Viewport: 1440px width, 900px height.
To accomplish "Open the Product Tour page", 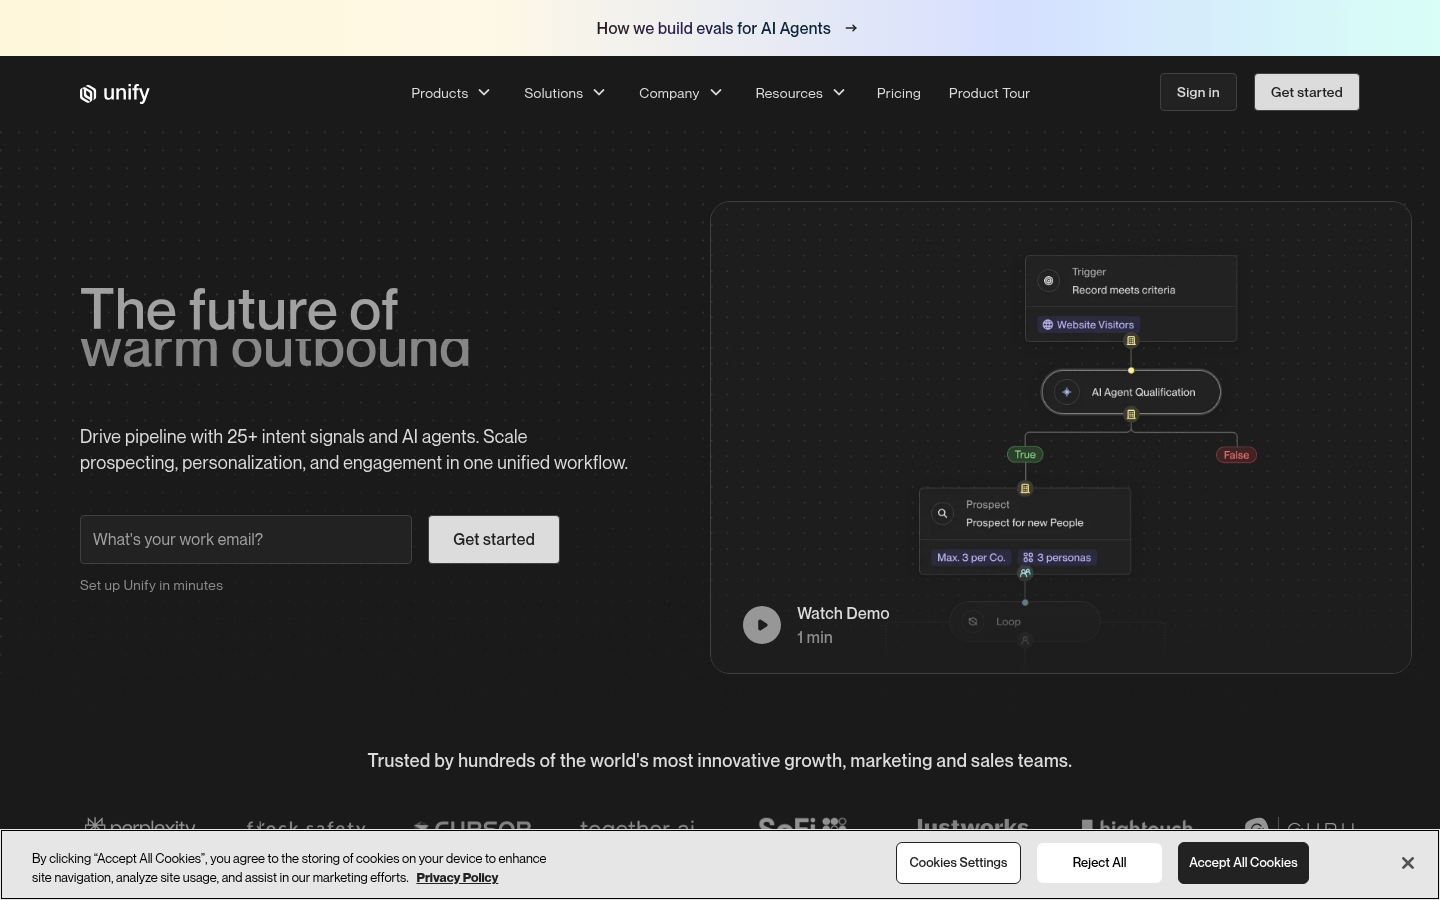I will coord(988,93).
